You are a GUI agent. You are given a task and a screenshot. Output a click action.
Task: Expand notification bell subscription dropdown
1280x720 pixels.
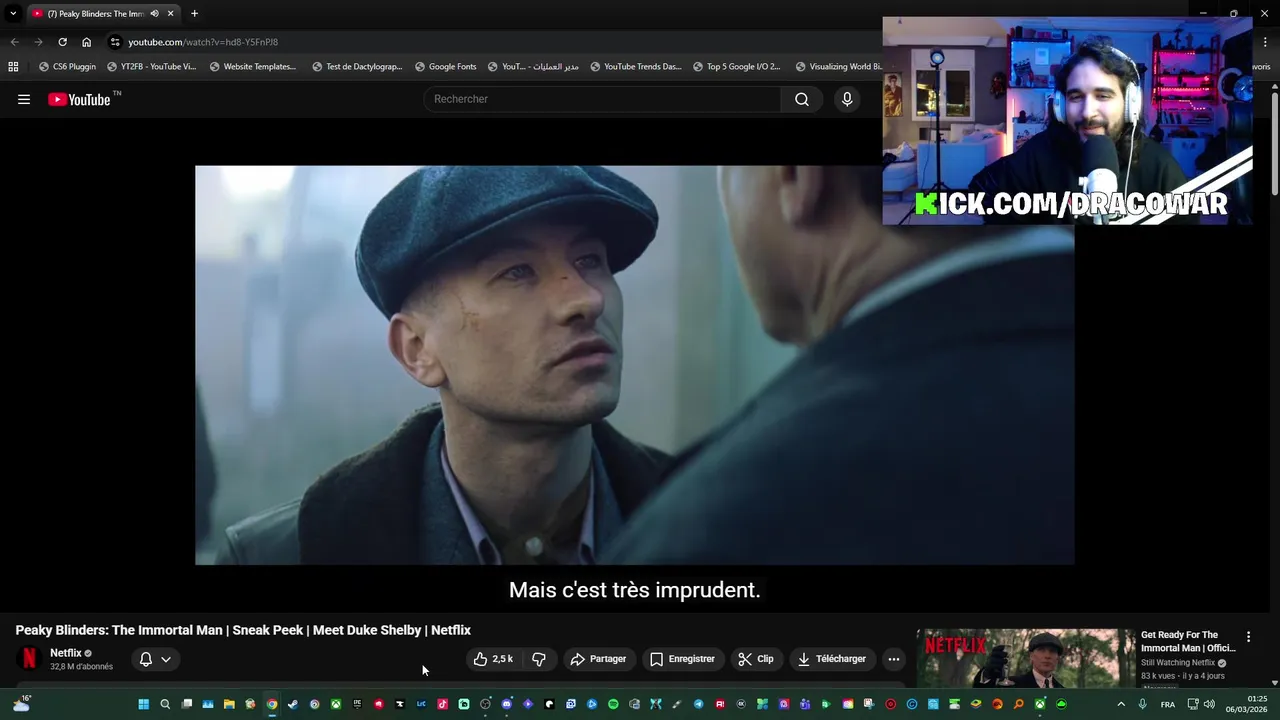click(x=155, y=659)
